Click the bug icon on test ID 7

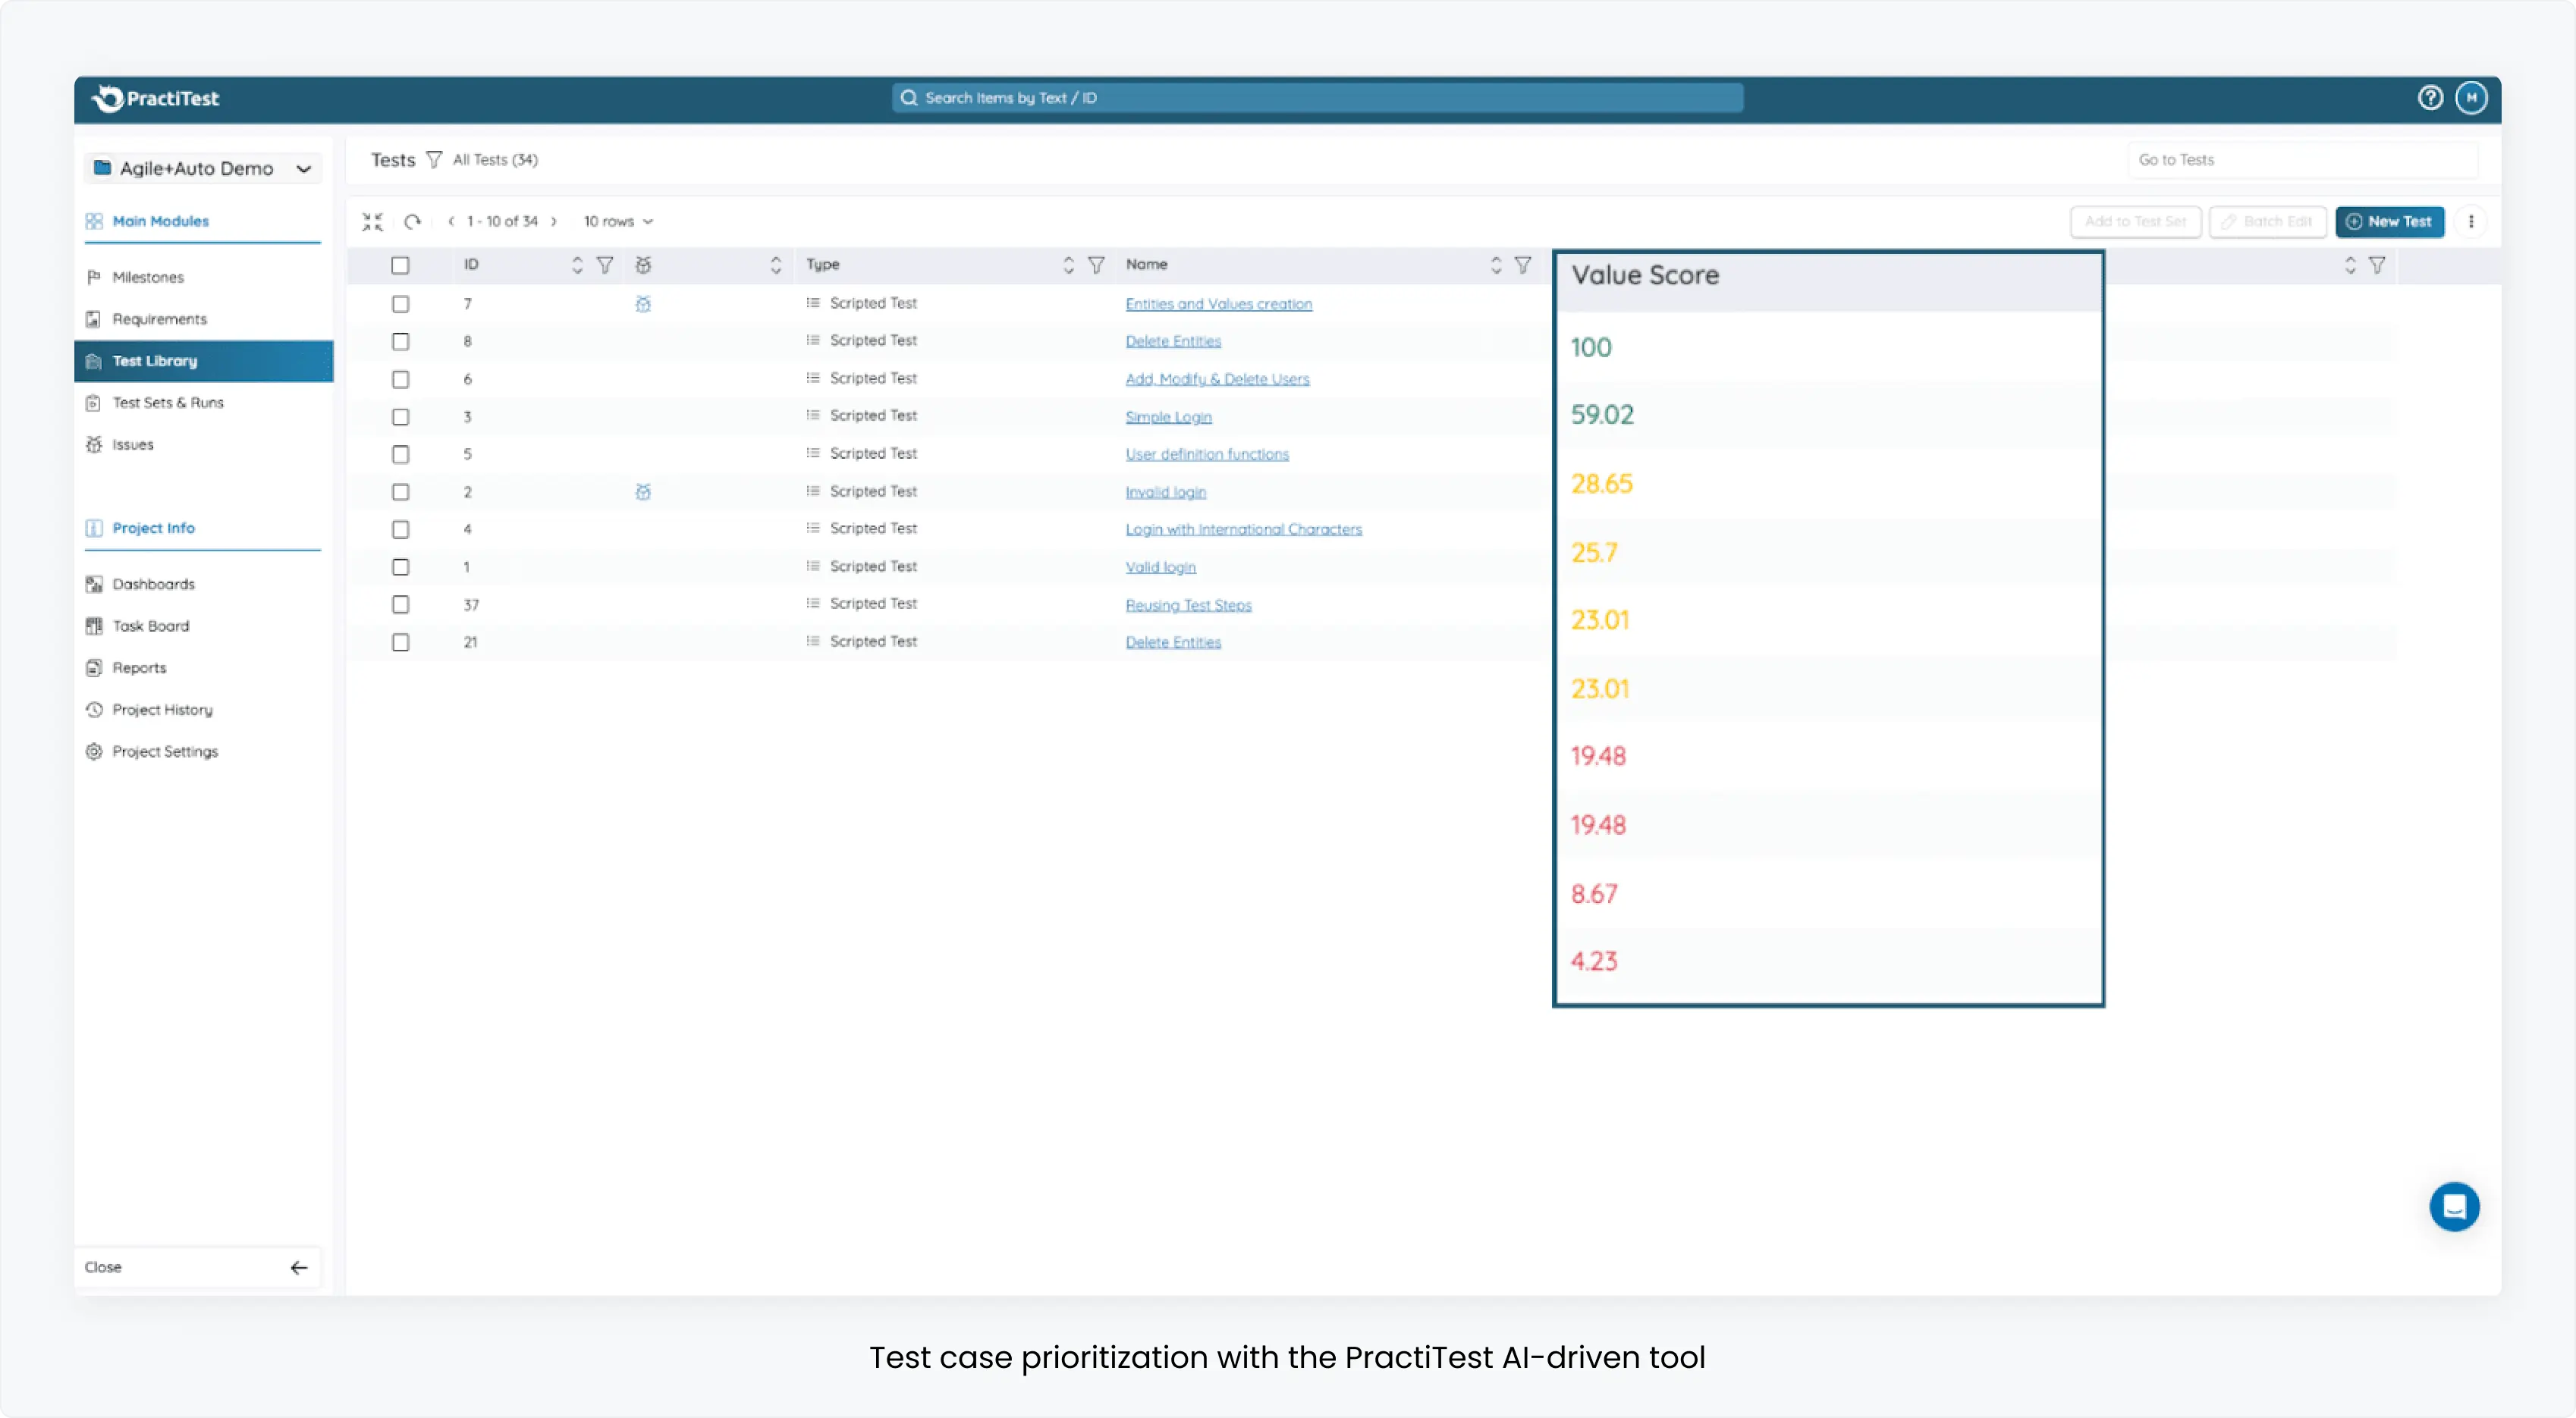tap(643, 304)
